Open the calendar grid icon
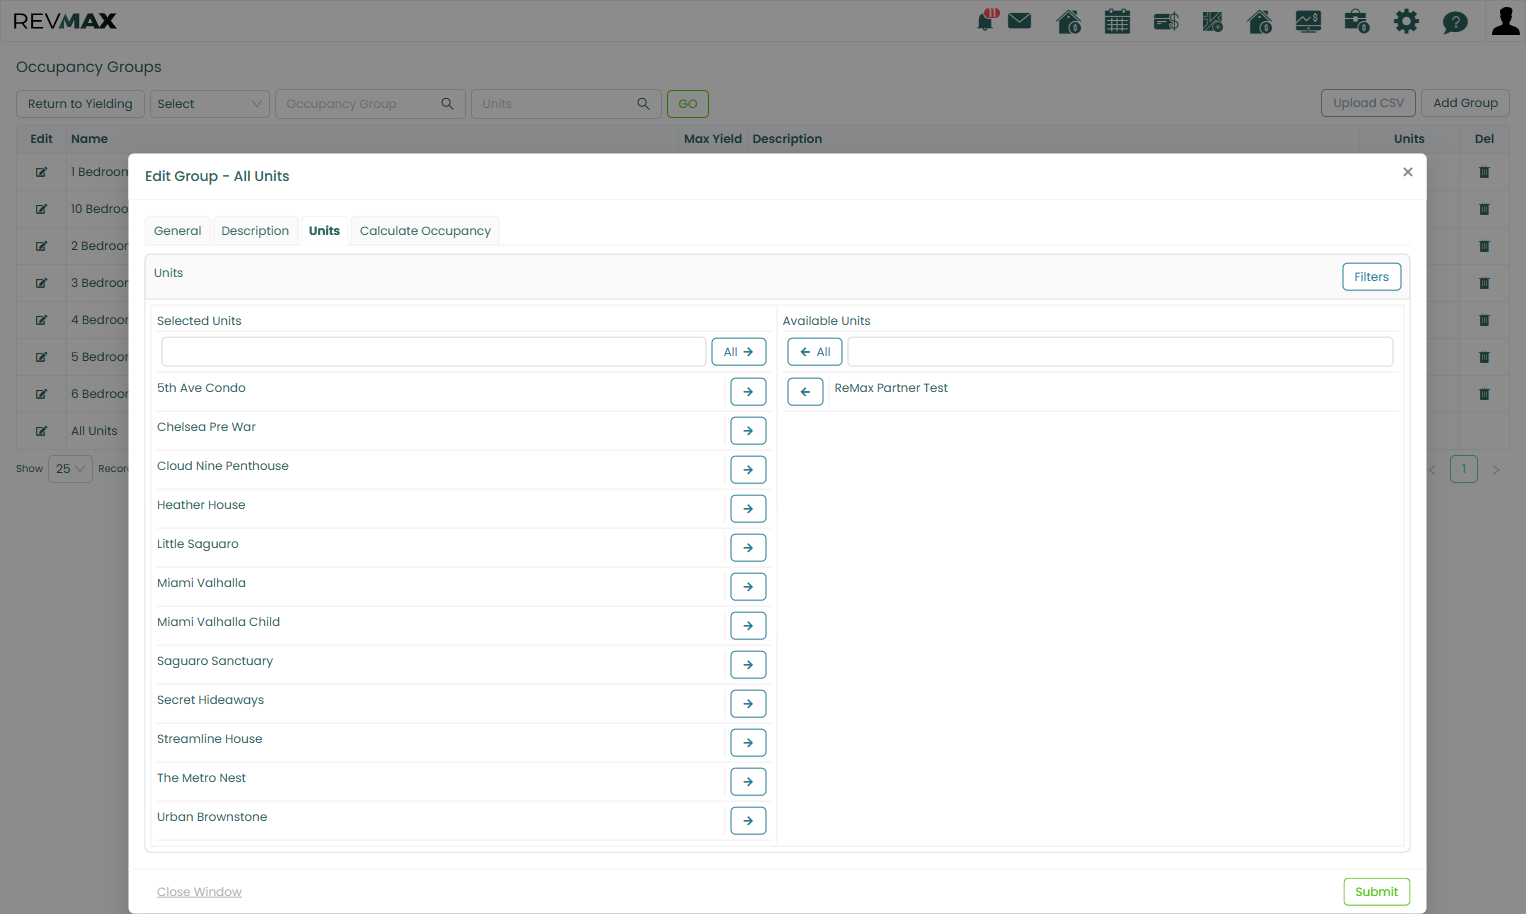 click(x=1117, y=21)
